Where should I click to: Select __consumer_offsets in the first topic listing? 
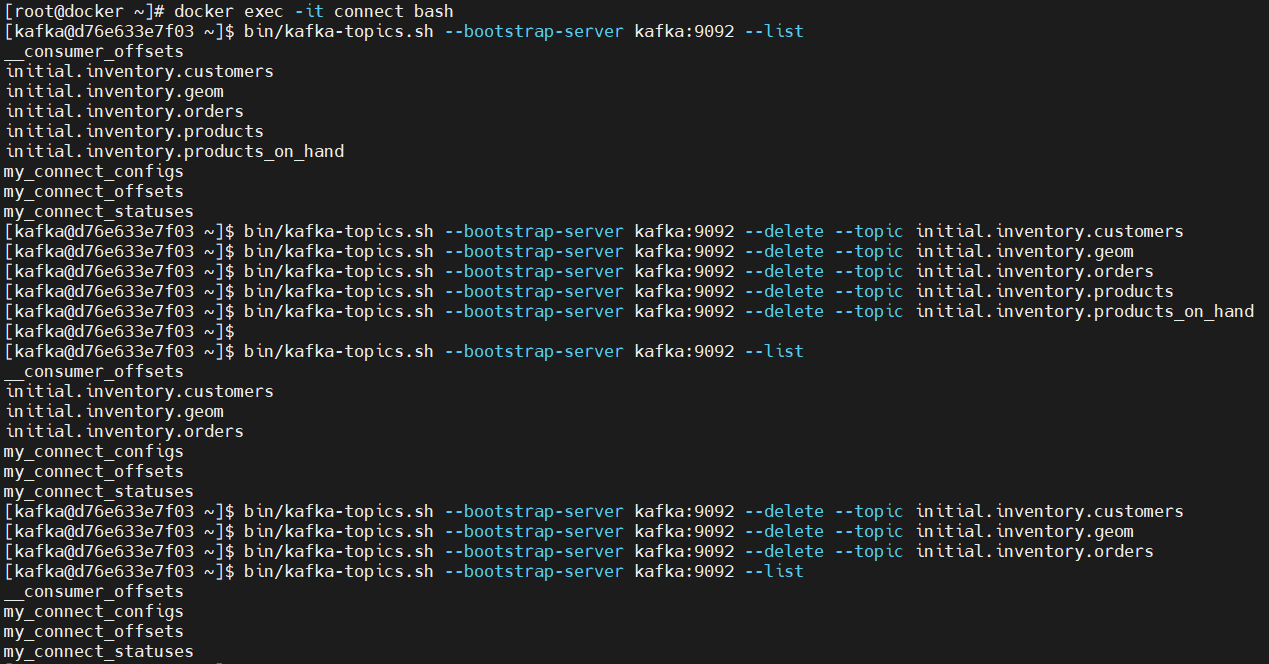click(x=94, y=52)
